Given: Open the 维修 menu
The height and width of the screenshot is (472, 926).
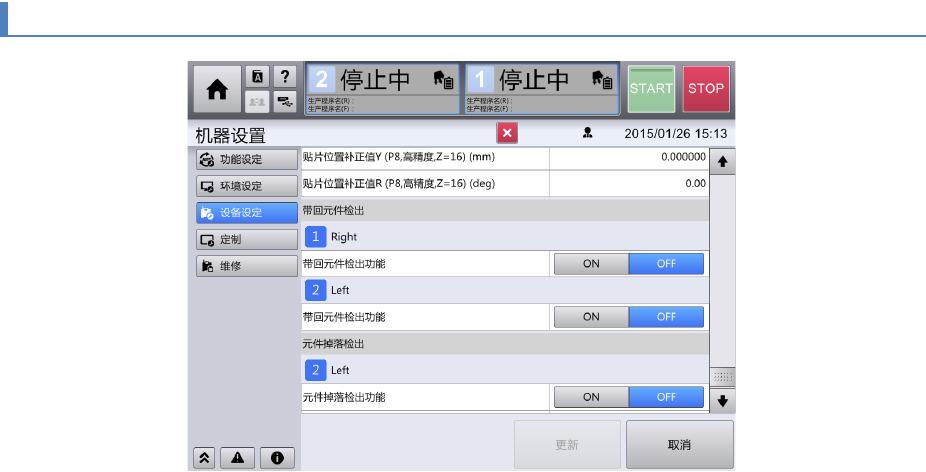Looking at the screenshot, I should (x=247, y=266).
